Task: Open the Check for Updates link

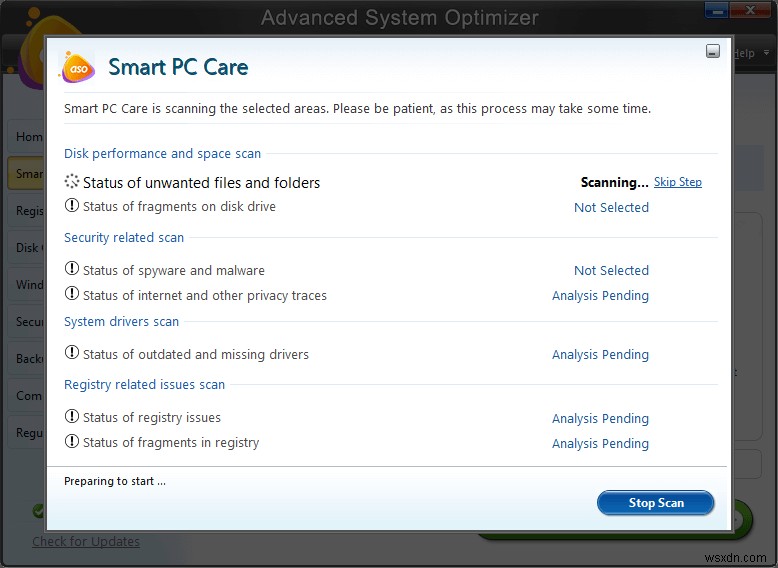Action: click(86, 542)
